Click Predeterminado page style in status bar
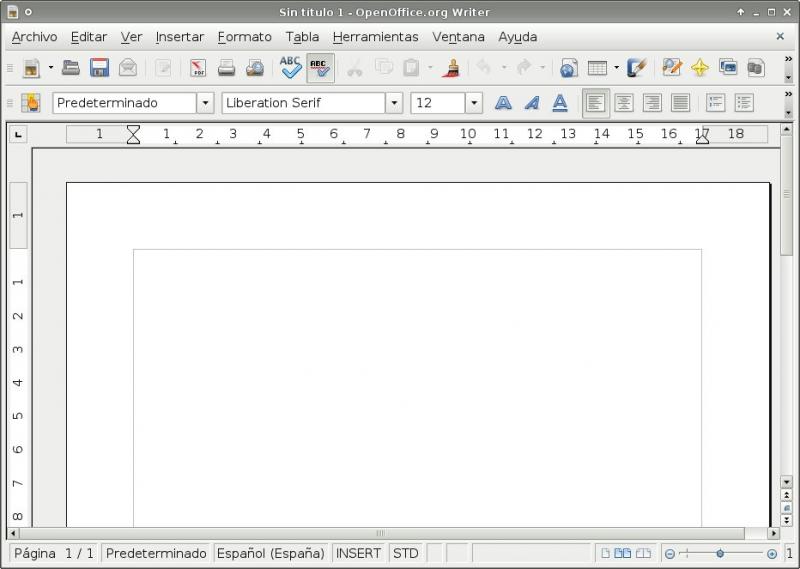Image resolution: width=800 pixels, height=569 pixels. (156, 554)
